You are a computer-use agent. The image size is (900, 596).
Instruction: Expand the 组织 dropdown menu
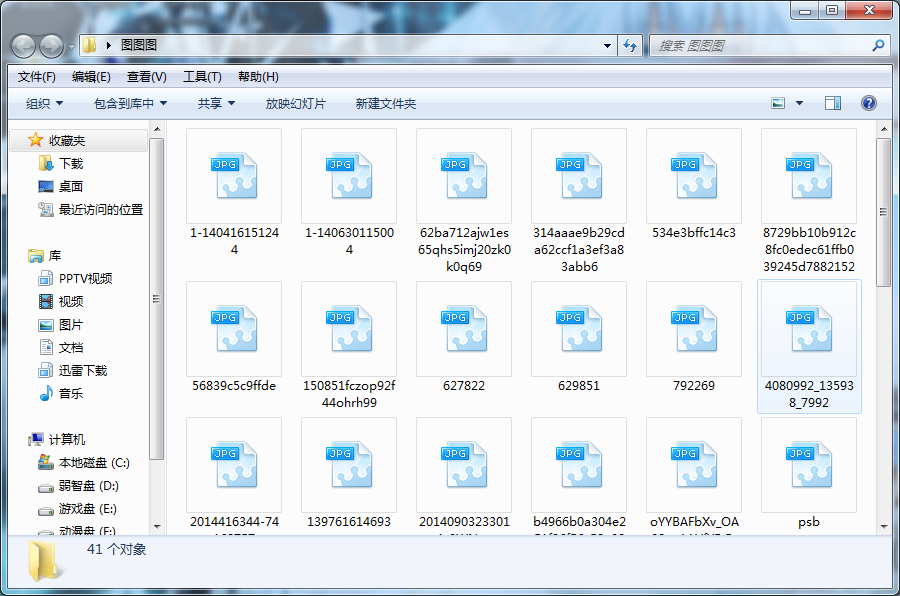(45, 104)
